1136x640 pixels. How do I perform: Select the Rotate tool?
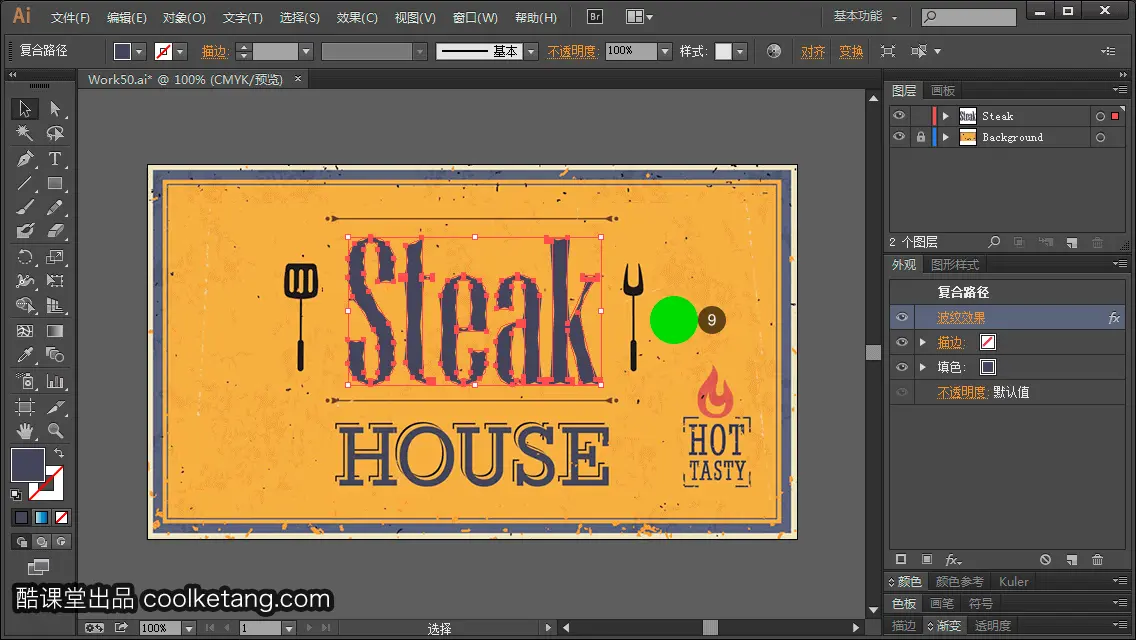pos(25,257)
